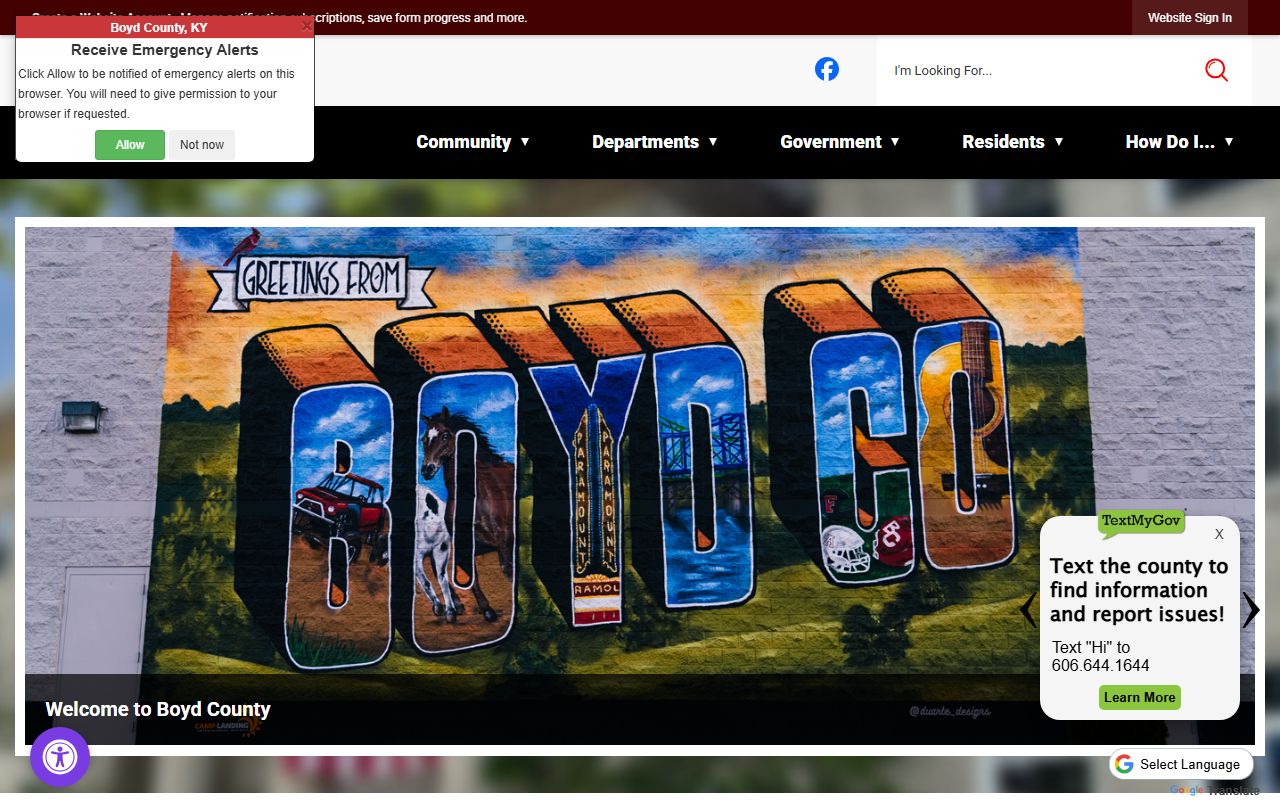This screenshot has height=800, width=1280.
Task: Allow emergency alert notifications
Action: point(130,145)
